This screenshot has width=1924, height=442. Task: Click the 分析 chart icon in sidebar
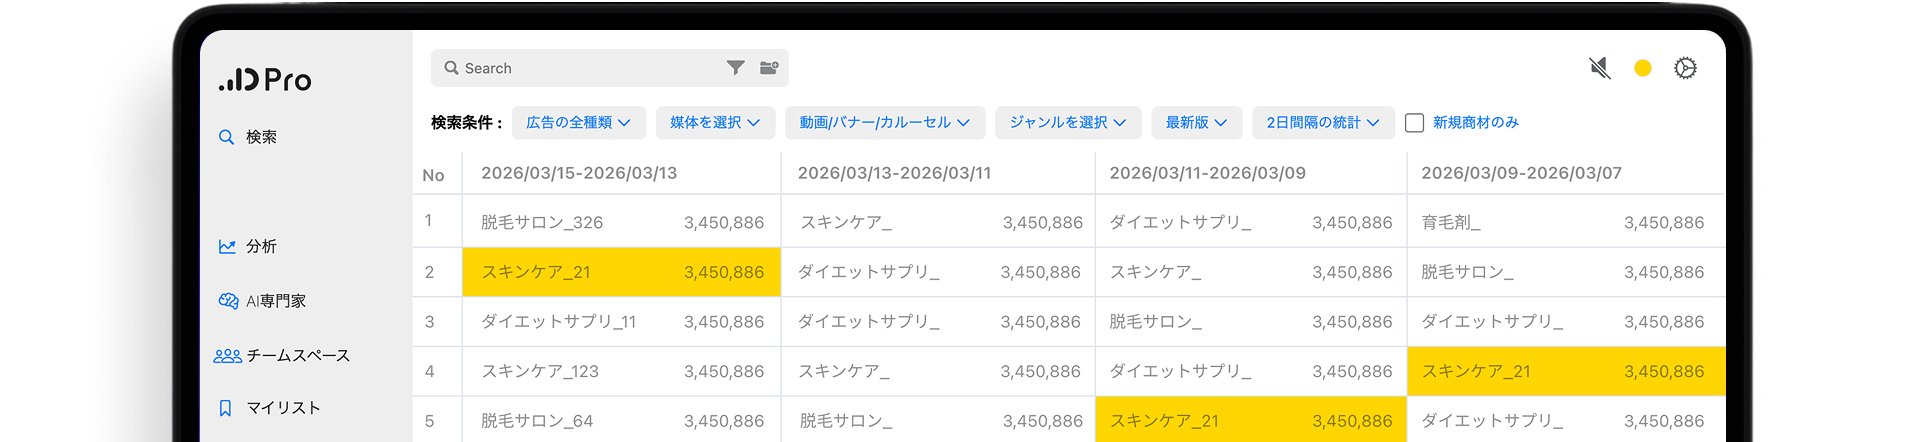pos(227,246)
